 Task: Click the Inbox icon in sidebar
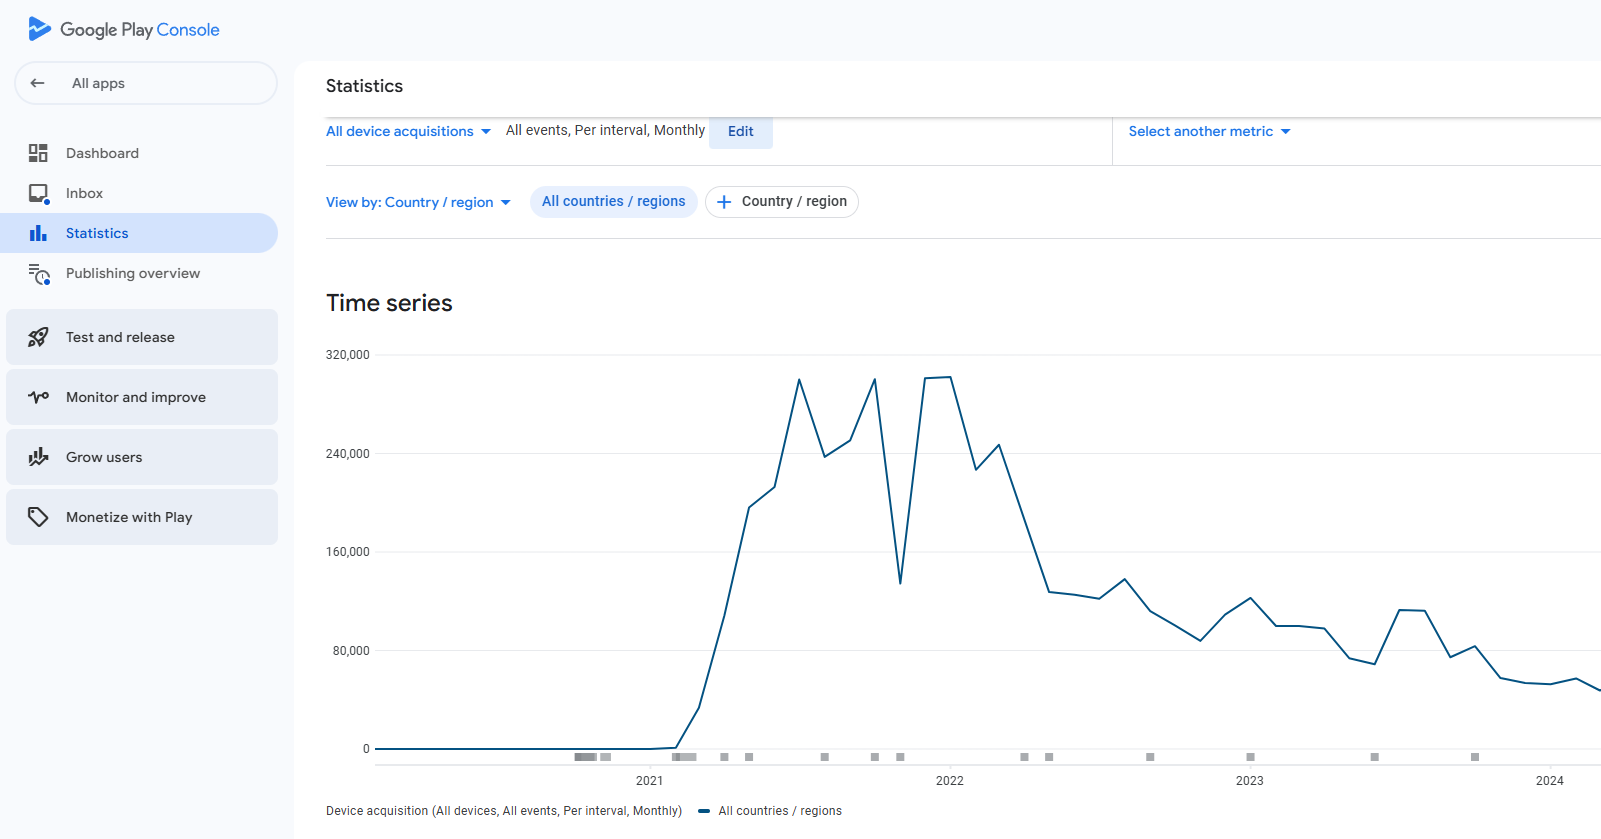[x=38, y=193]
